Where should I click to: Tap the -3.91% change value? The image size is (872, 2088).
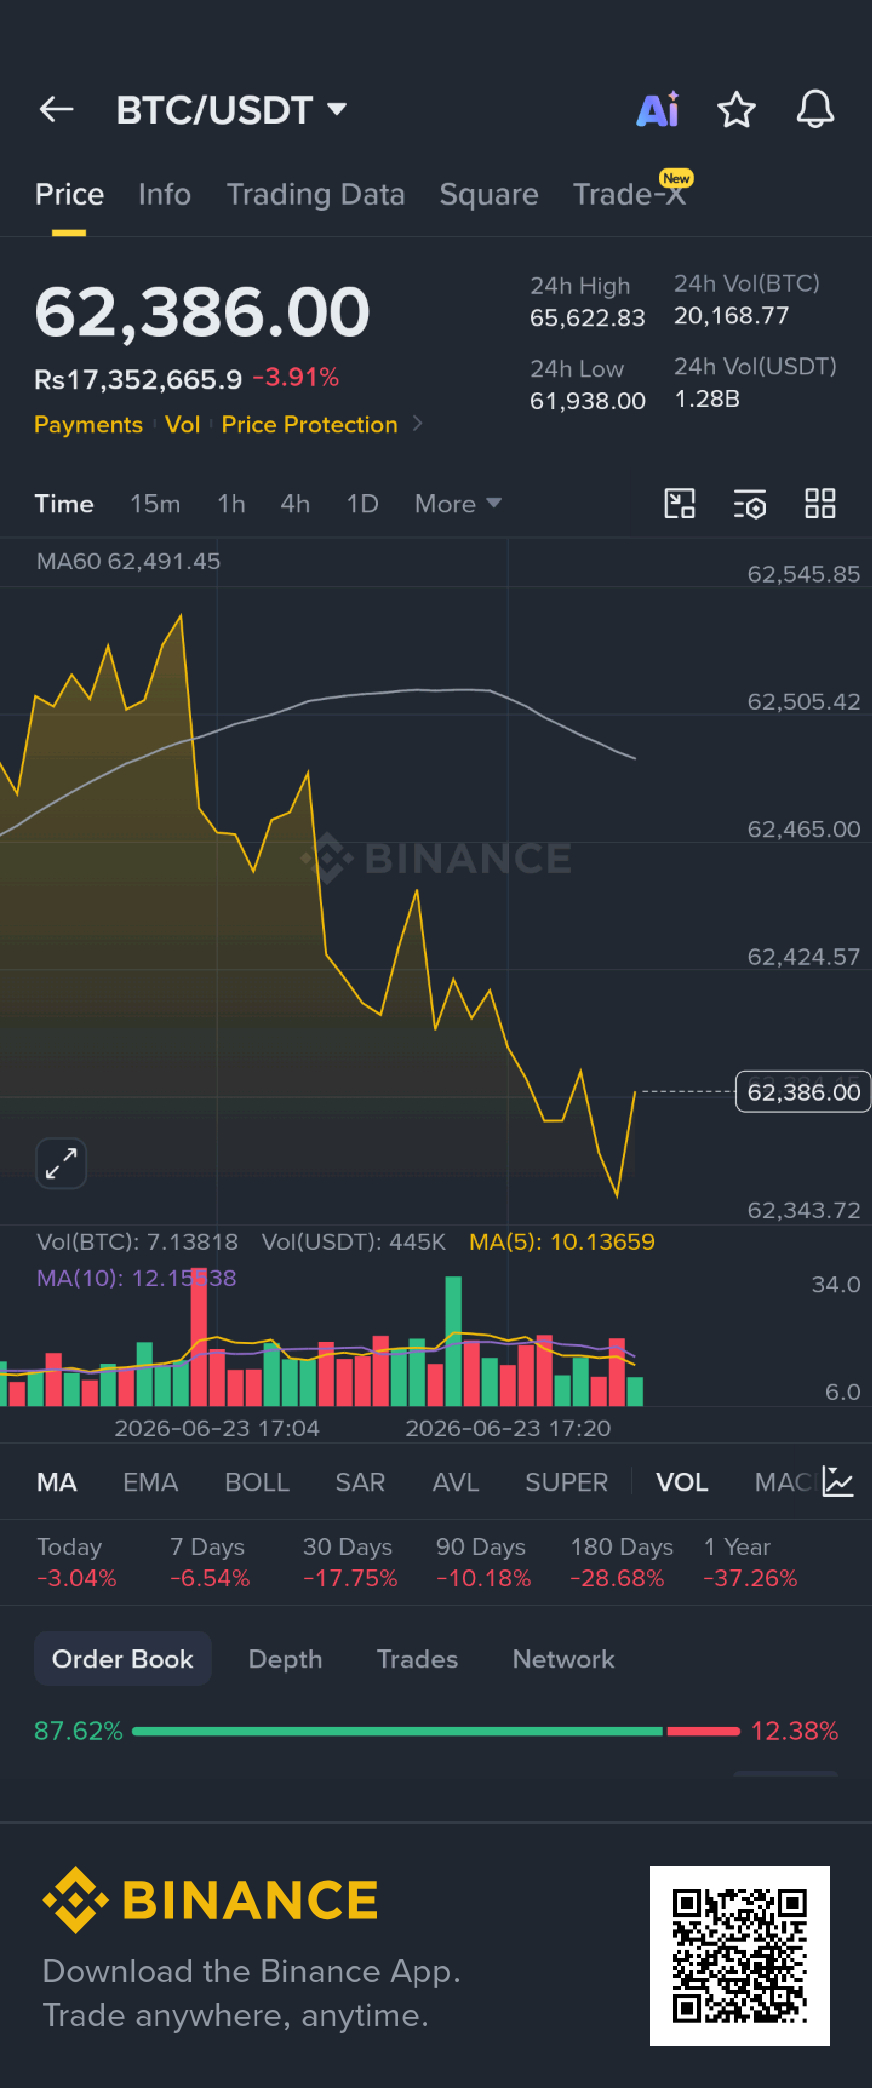[296, 377]
